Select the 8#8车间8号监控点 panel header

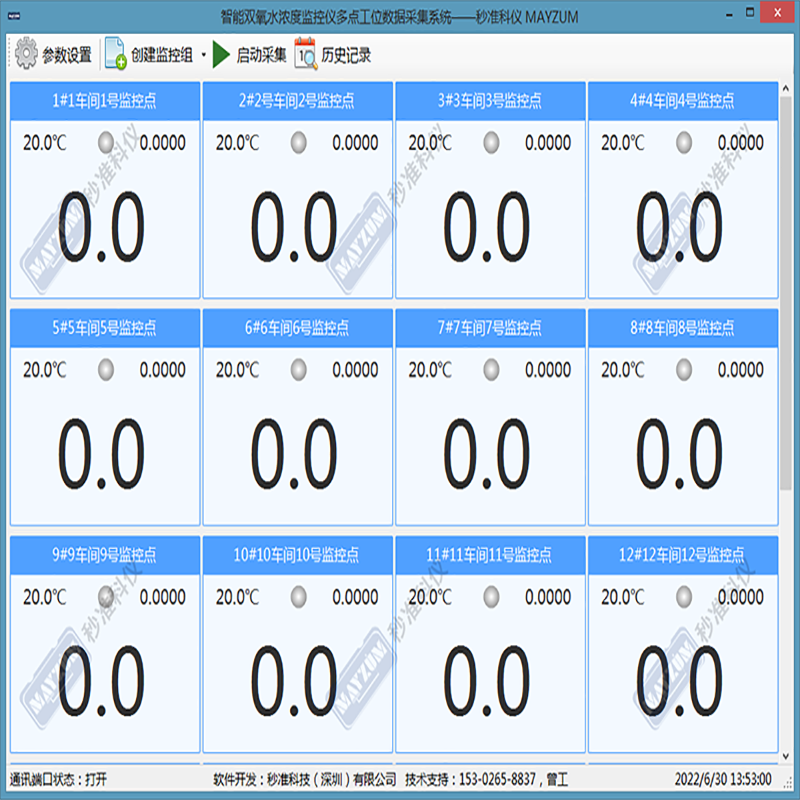click(682, 327)
